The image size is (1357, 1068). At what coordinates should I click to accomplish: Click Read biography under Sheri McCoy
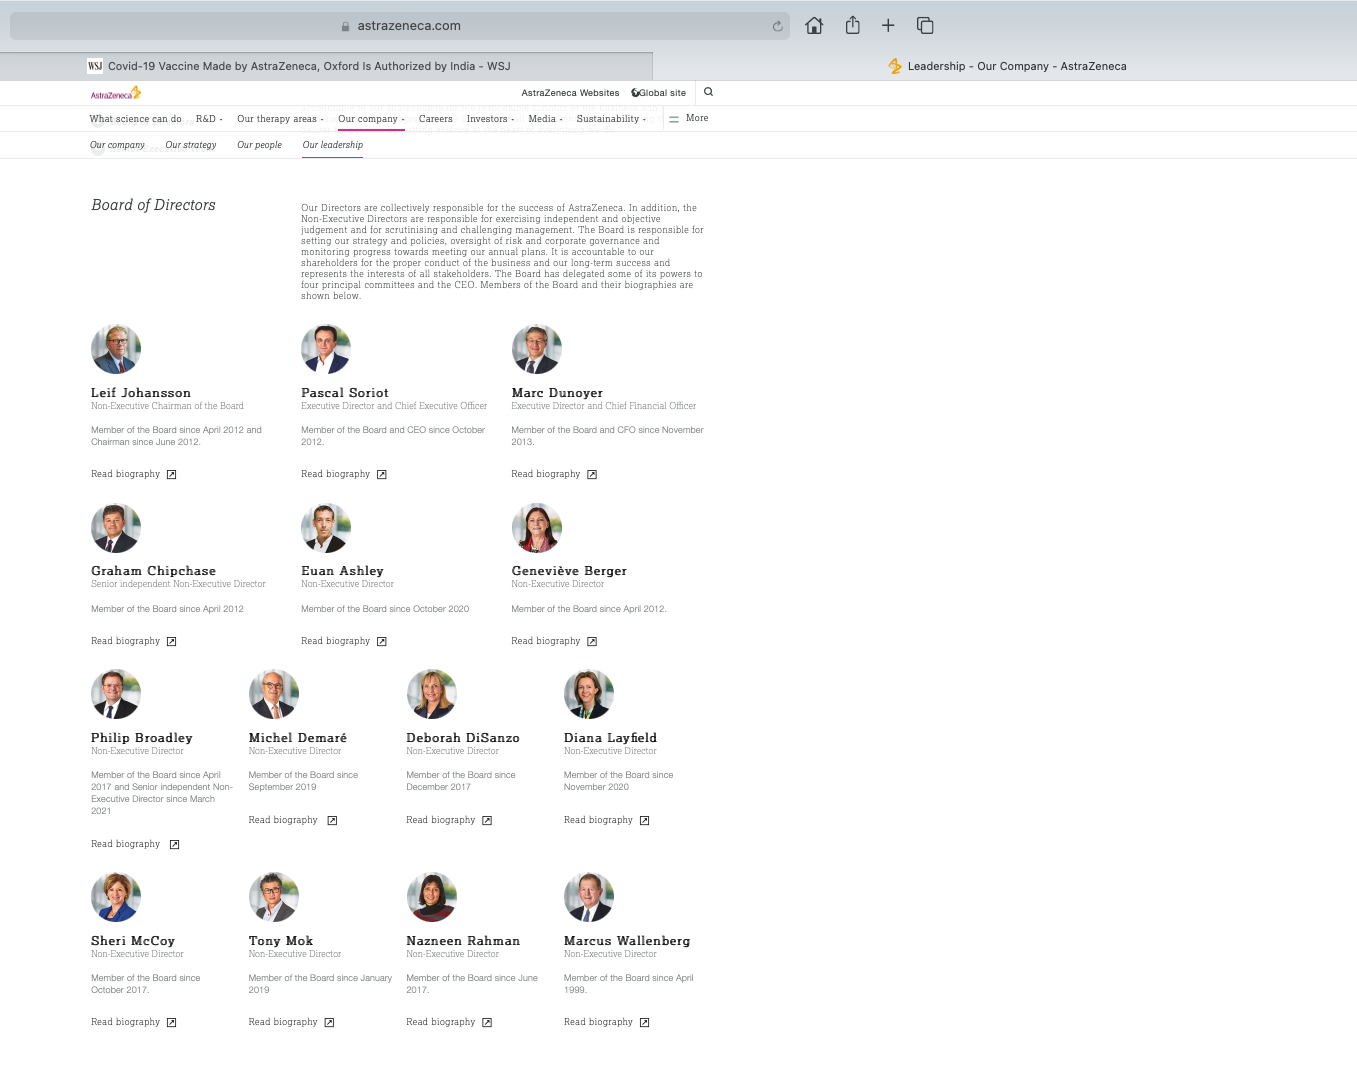tap(125, 1022)
